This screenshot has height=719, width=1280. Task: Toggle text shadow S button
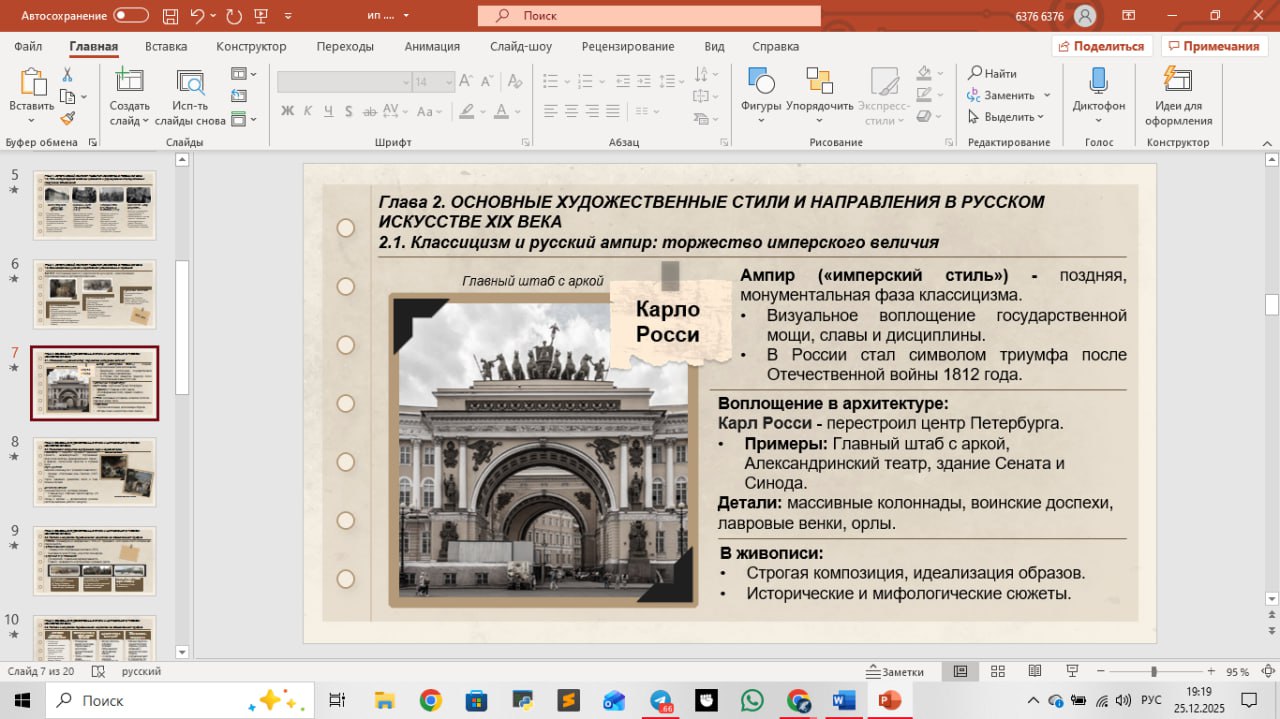point(348,111)
